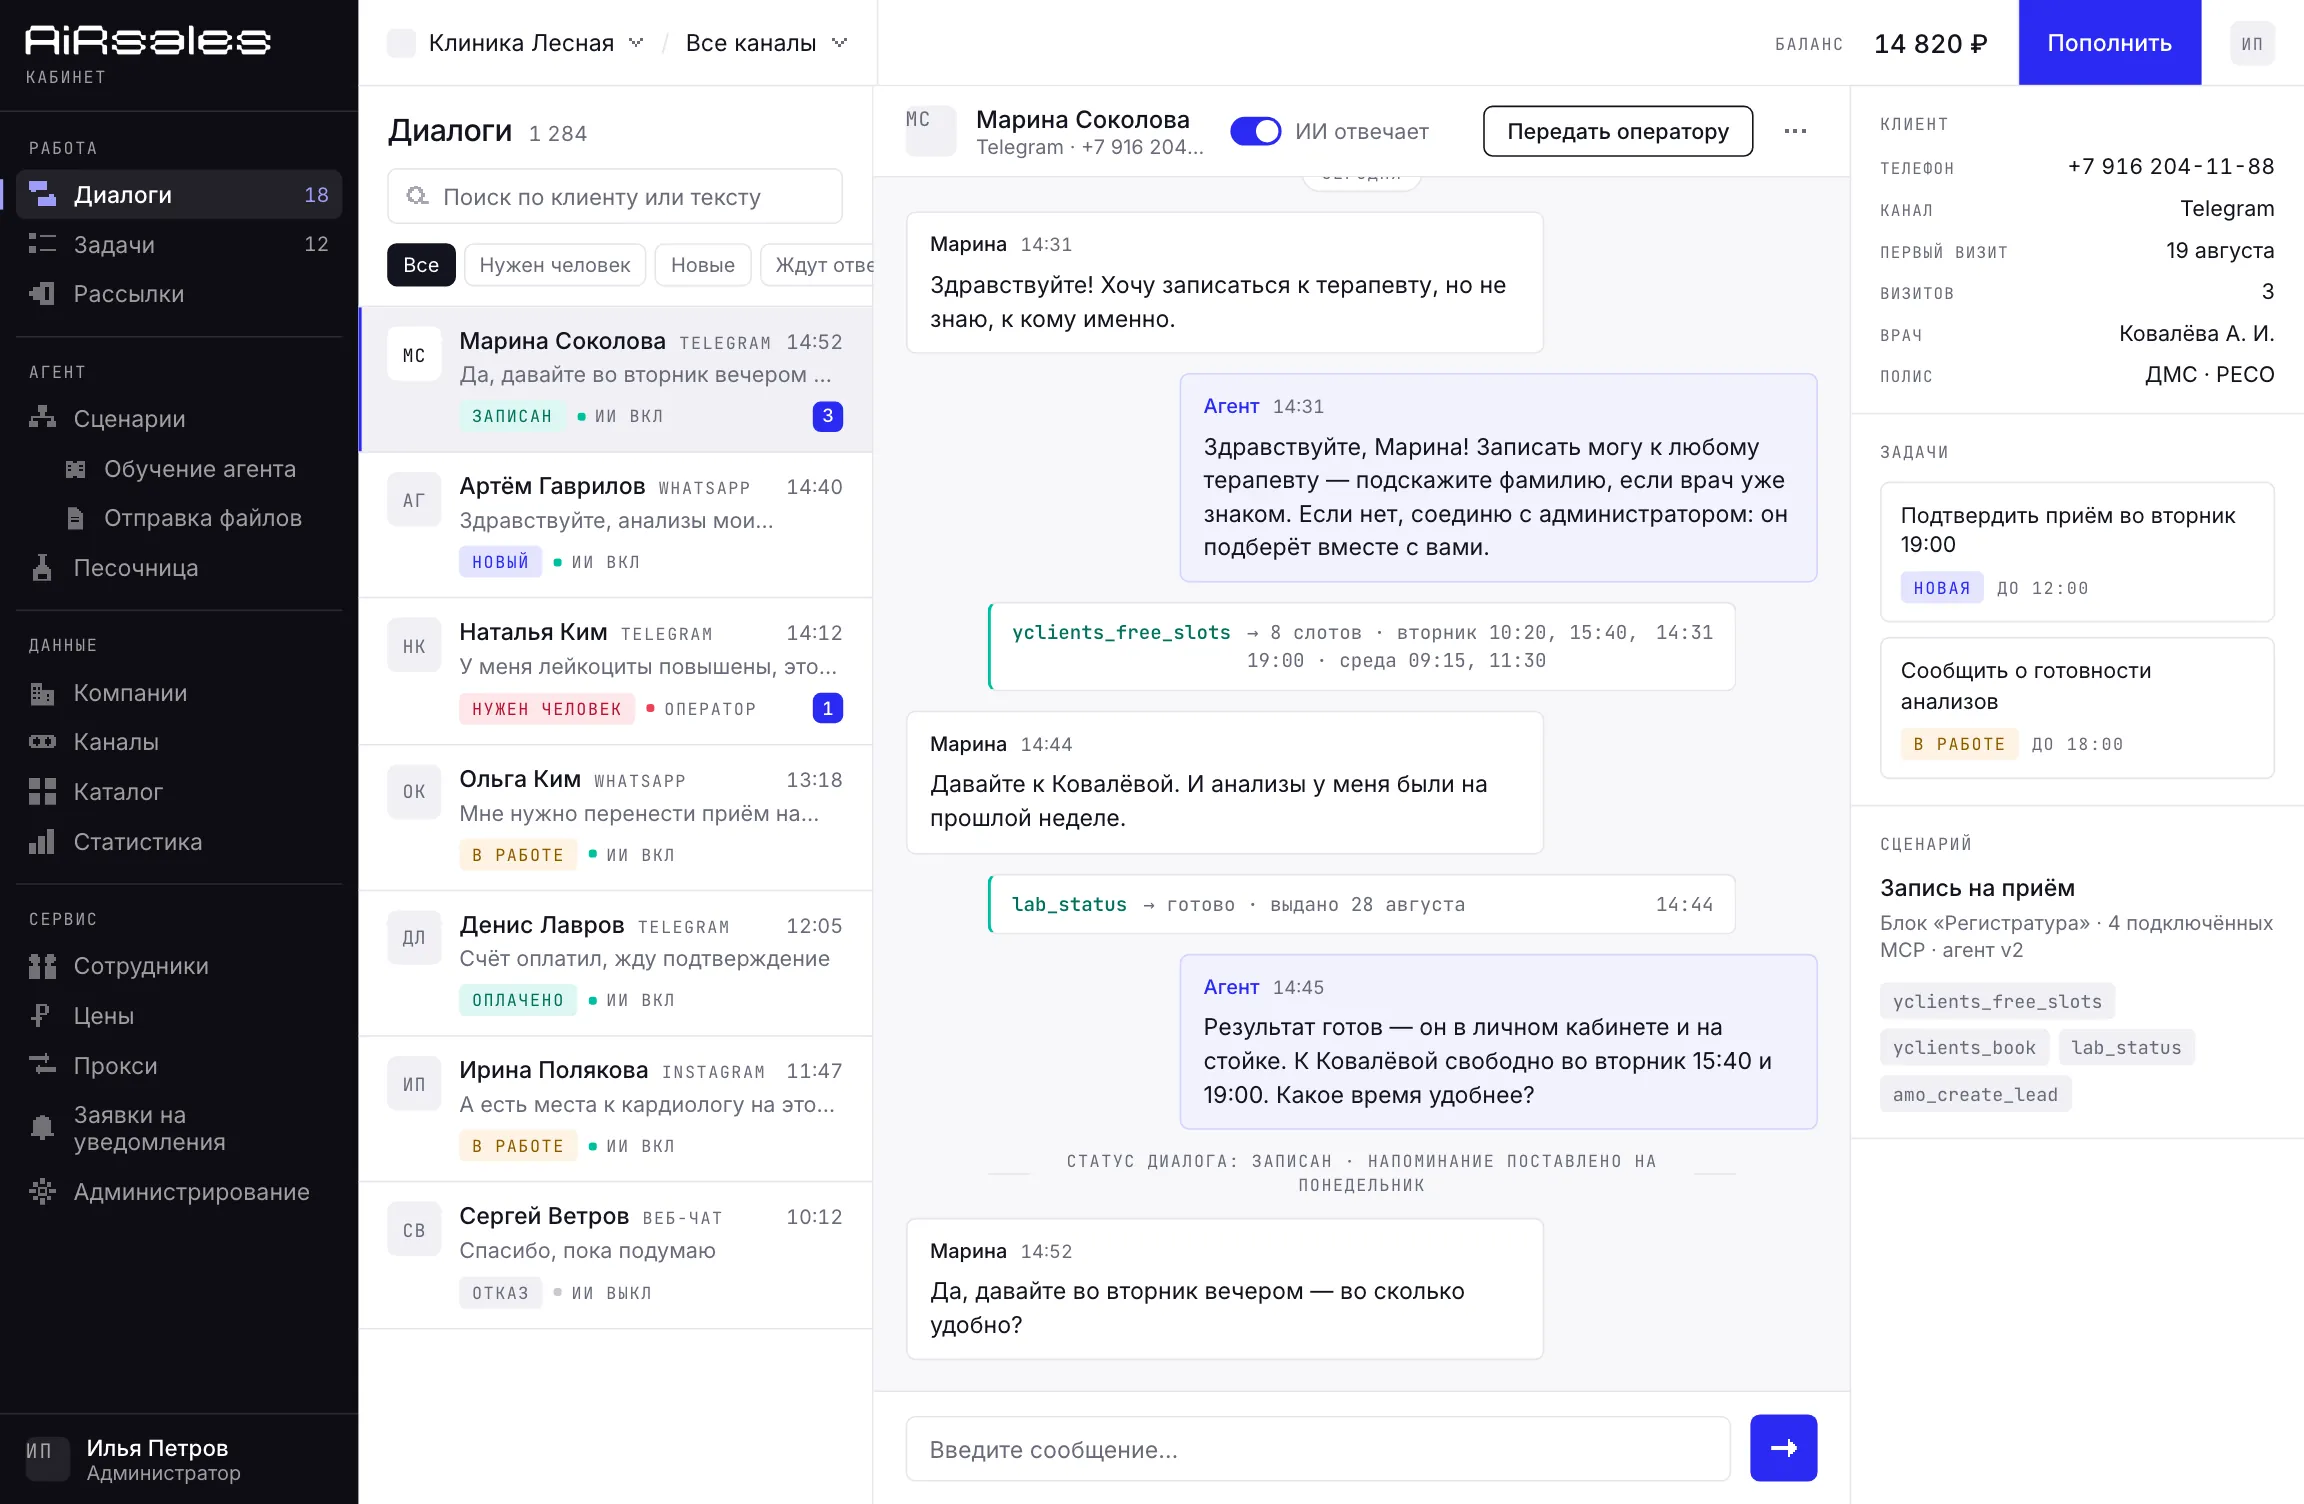Screen dimensions: 2304x1504
Task: Open Рассылки megaphone icon
Action: [42, 294]
